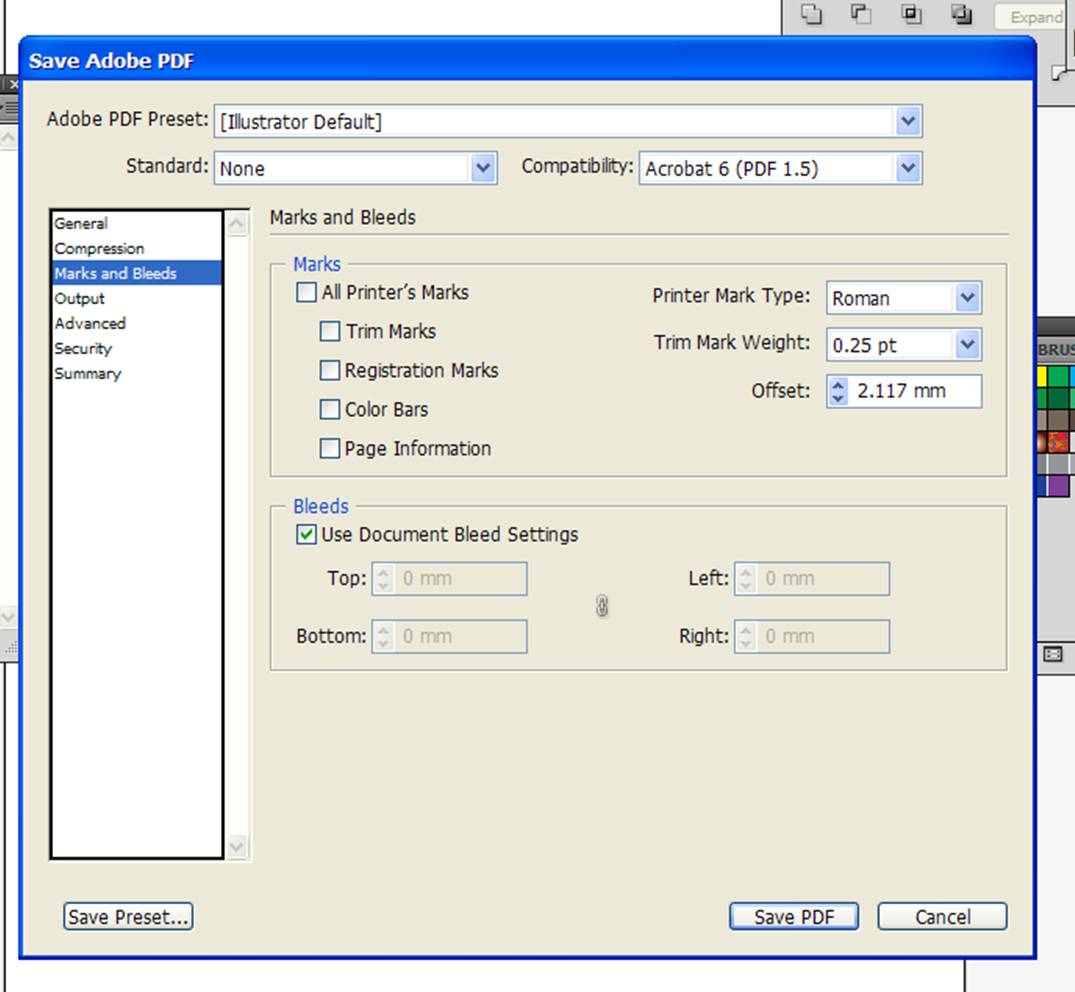Click the link chain icon between bleed fields
The height and width of the screenshot is (992, 1075).
(x=602, y=606)
